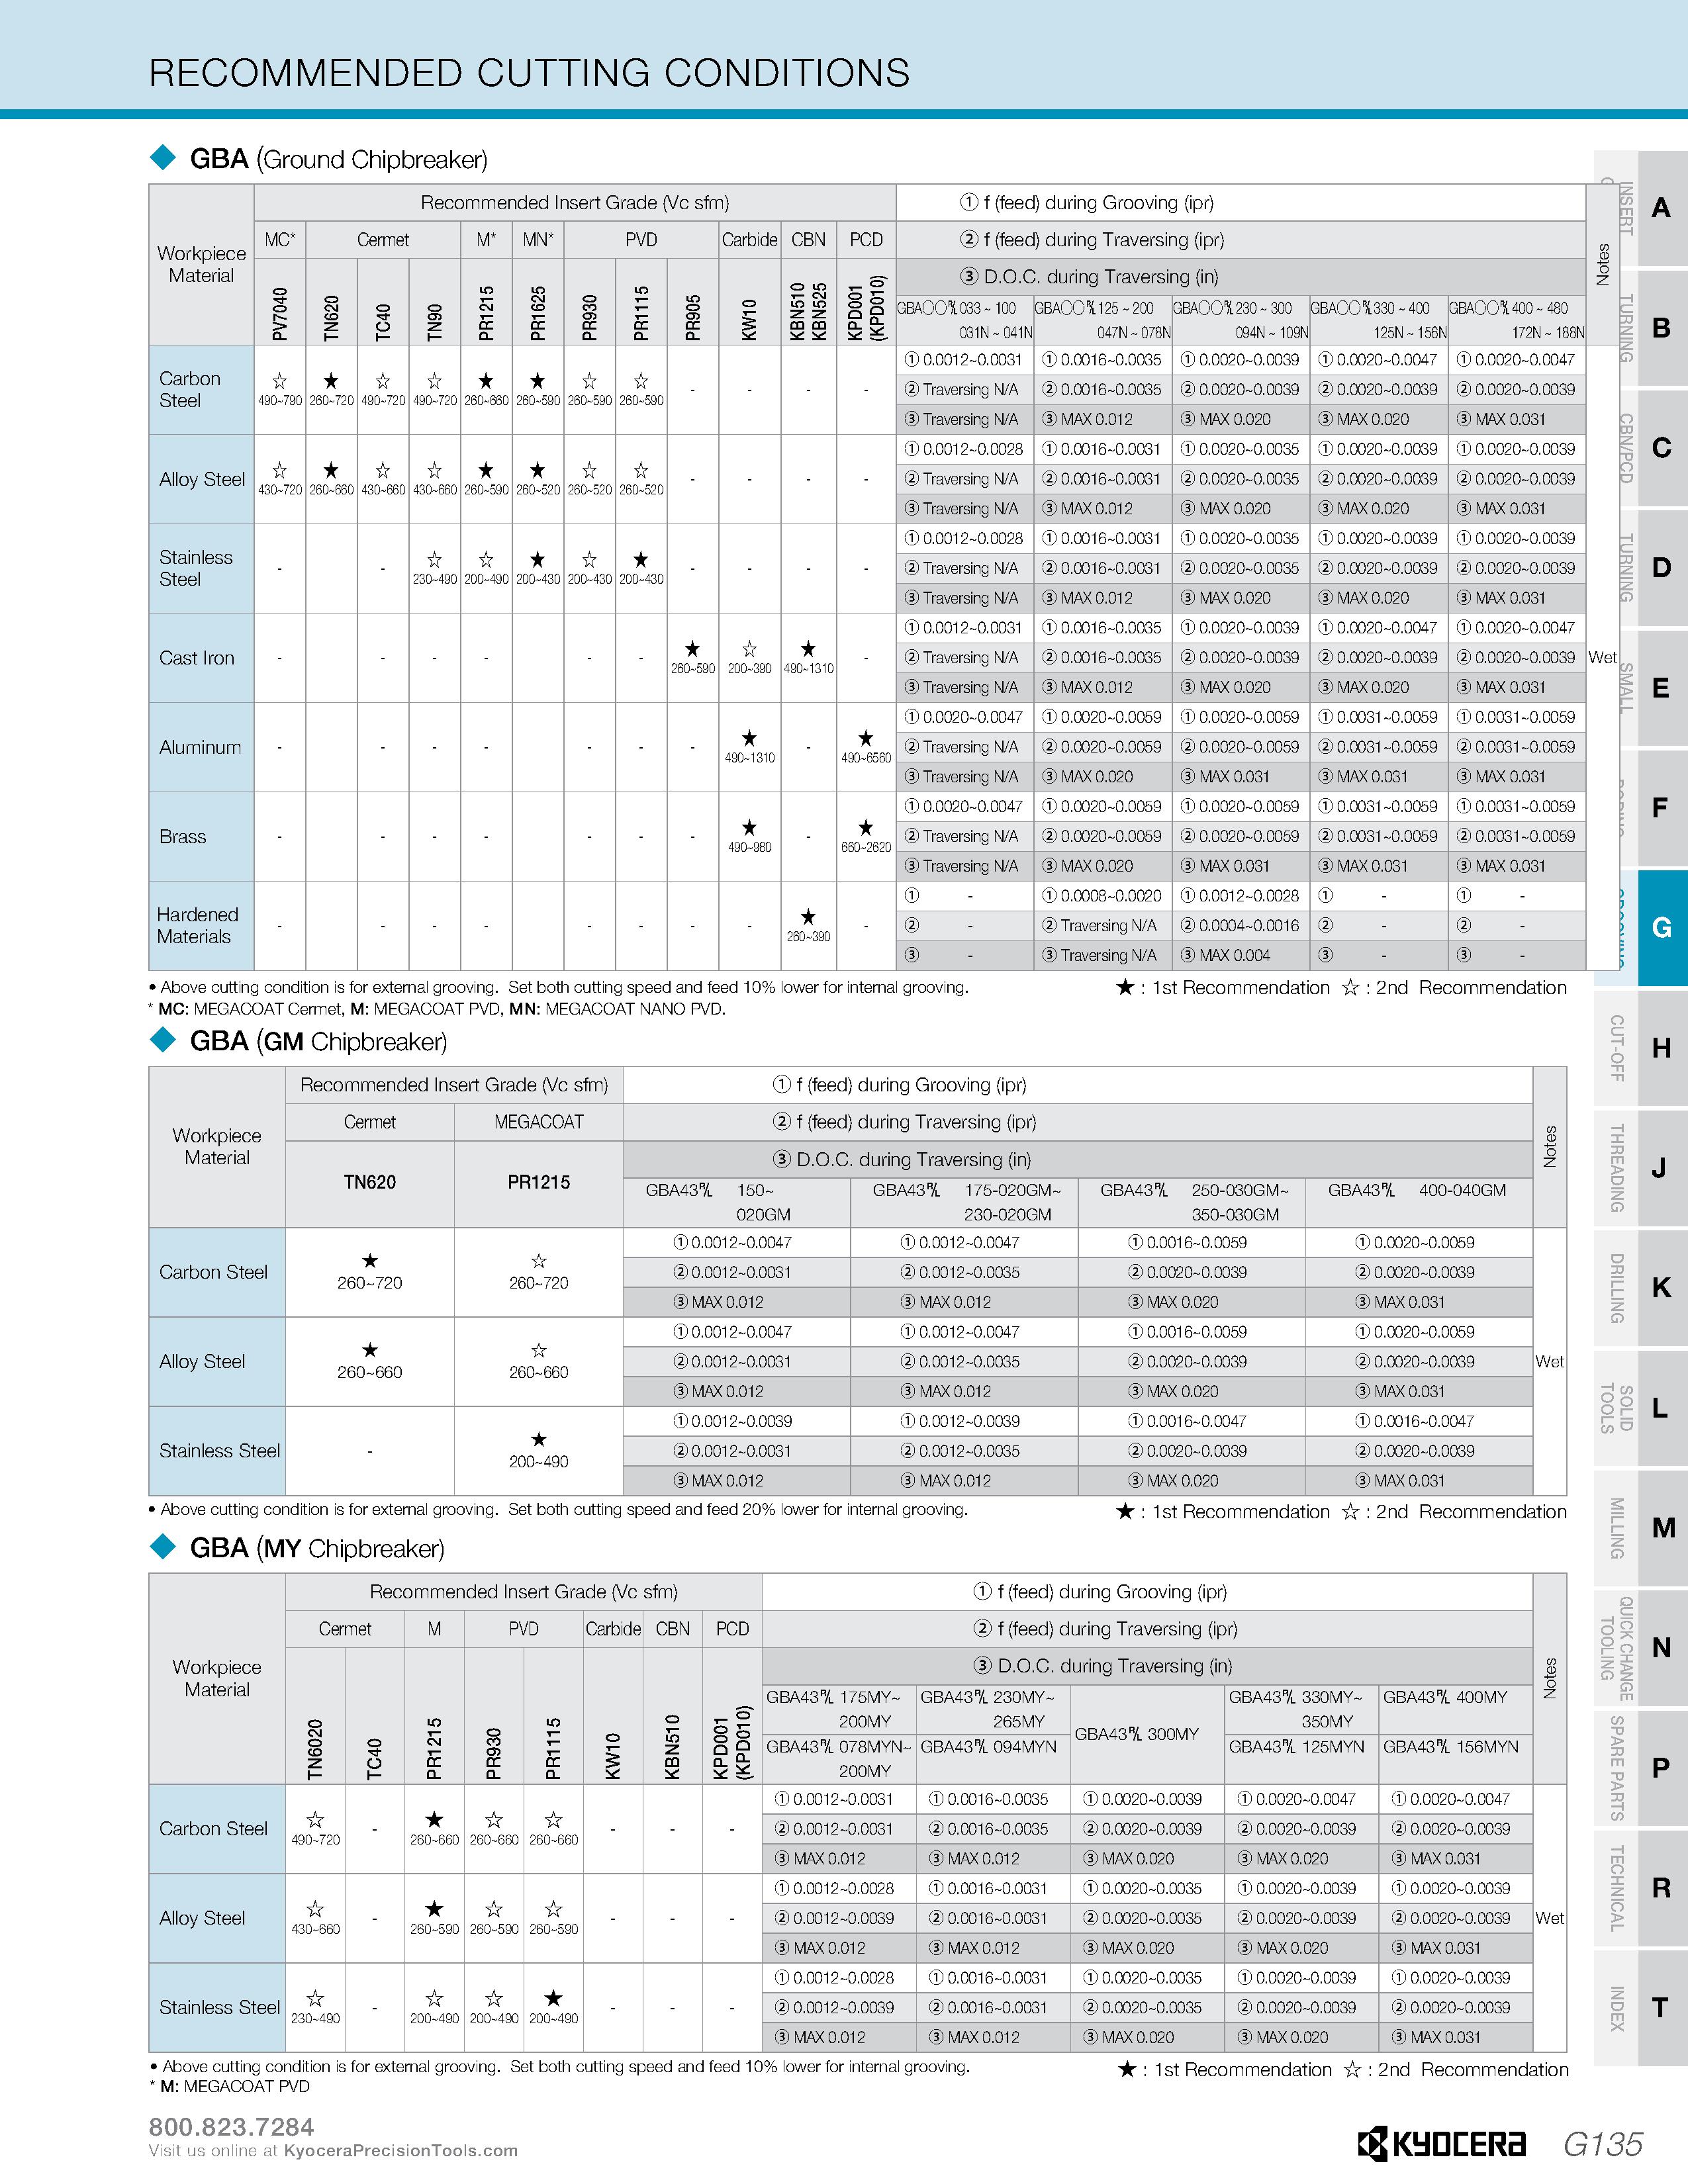
Task: Select L solid tools tab
Action: tap(1641, 1408)
